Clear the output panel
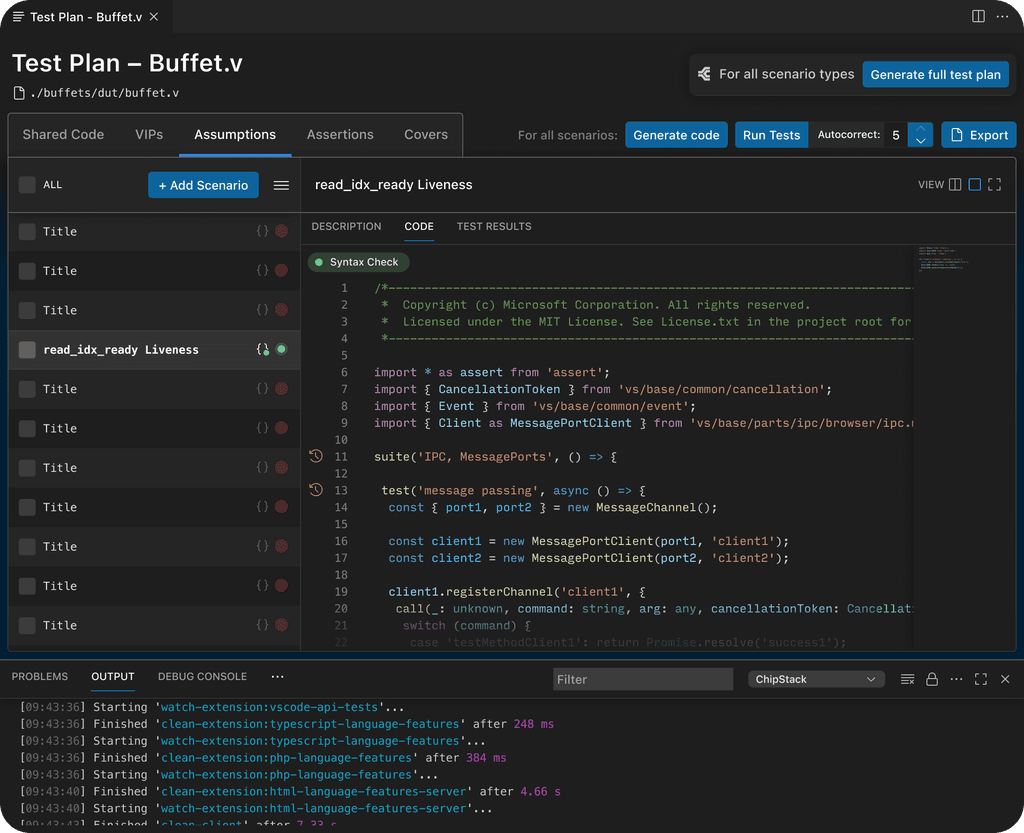 tap(907, 679)
